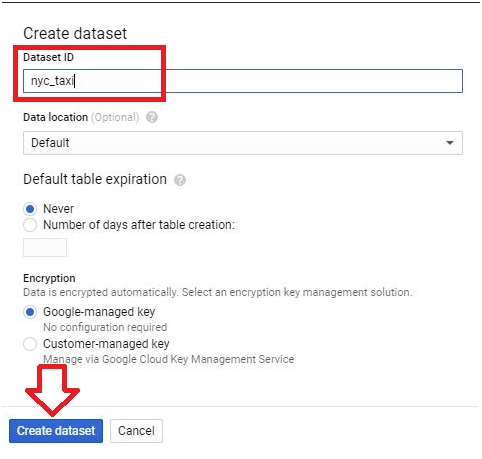Click the Data location label text

pyautogui.click(x=55, y=117)
